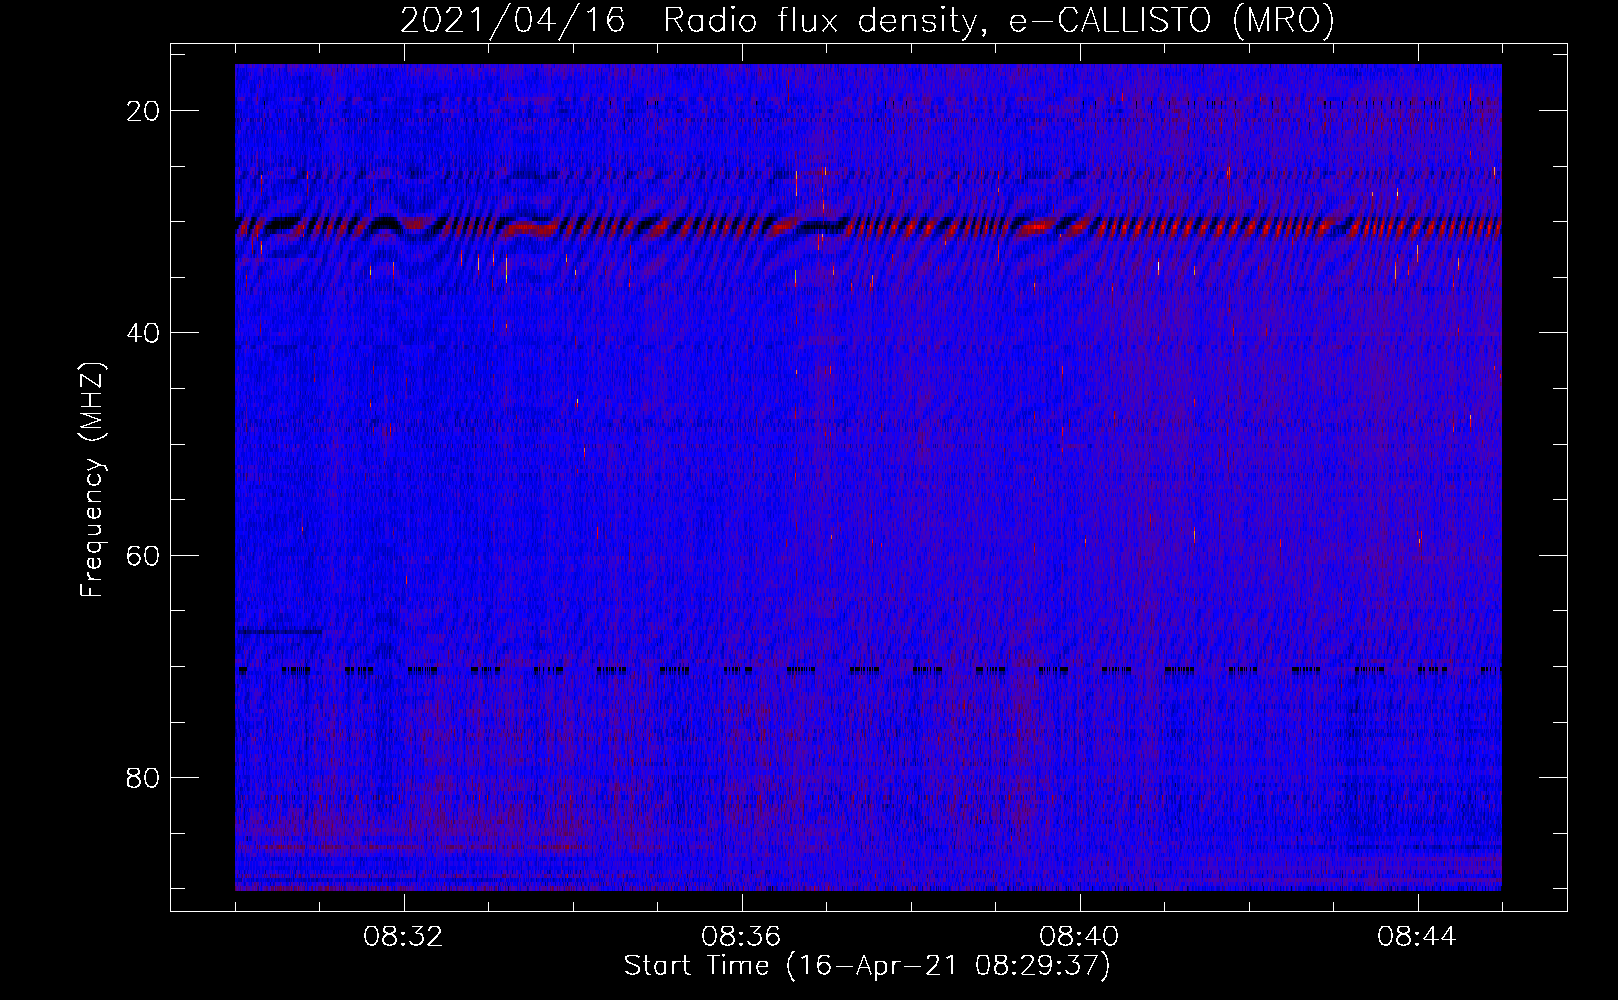Click the 08:44 time tick label
This screenshot has width=1618, height=1000.
tap(1418, 937)
